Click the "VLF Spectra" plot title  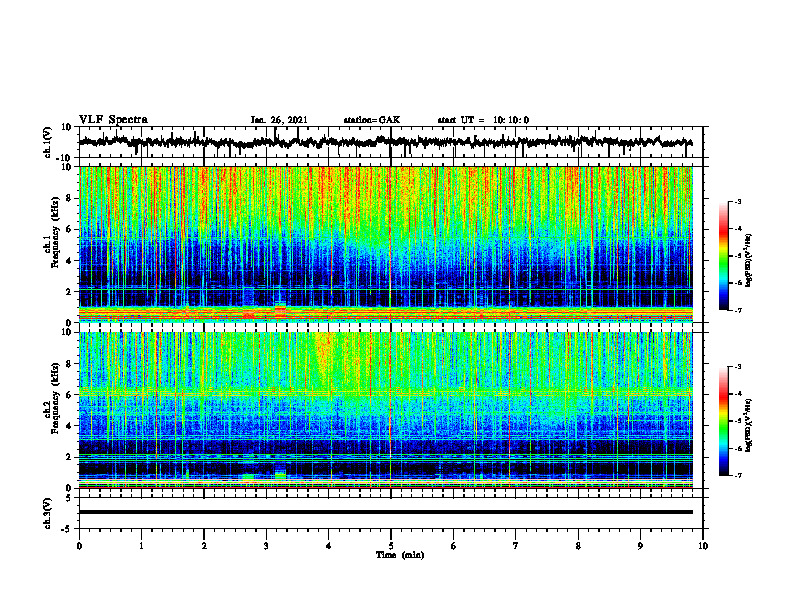coord(113,120)
